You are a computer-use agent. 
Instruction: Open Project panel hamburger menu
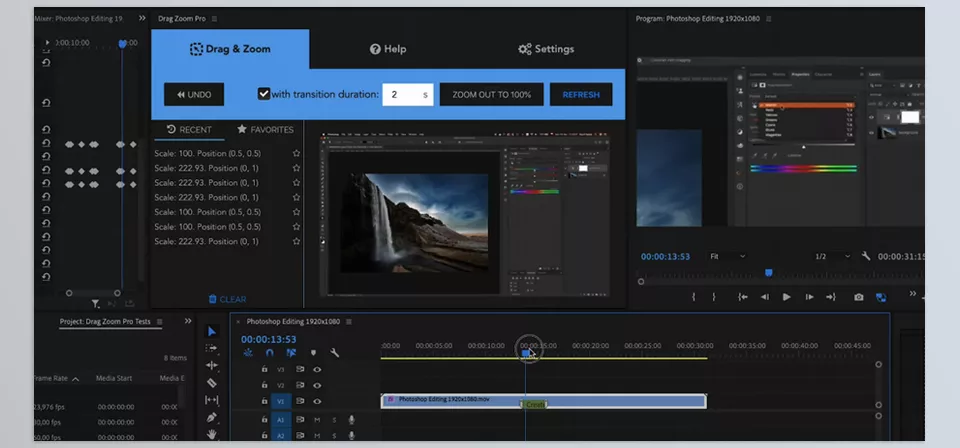pyautogui.click(x=159, y=321)
